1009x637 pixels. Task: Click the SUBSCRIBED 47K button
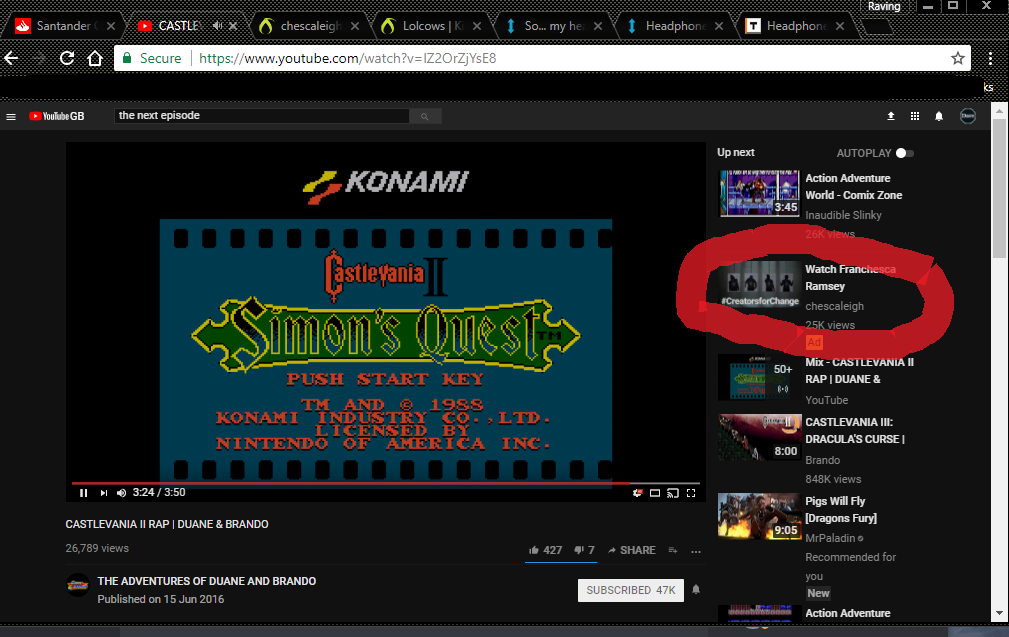click(631, 590)
